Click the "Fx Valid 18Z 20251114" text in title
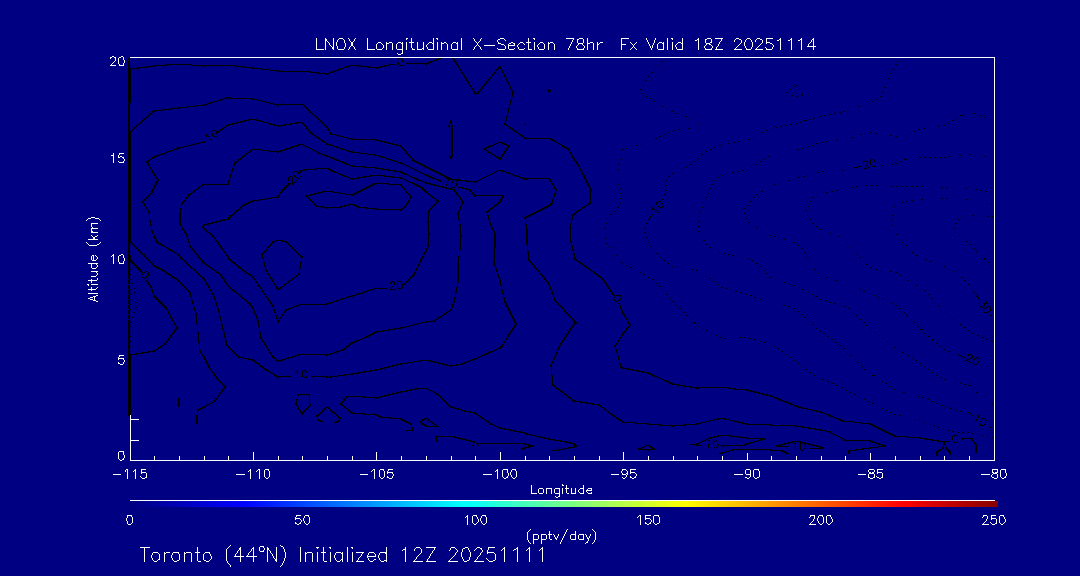This screenshot has height=576, width=1080. (x=718, y=45)
